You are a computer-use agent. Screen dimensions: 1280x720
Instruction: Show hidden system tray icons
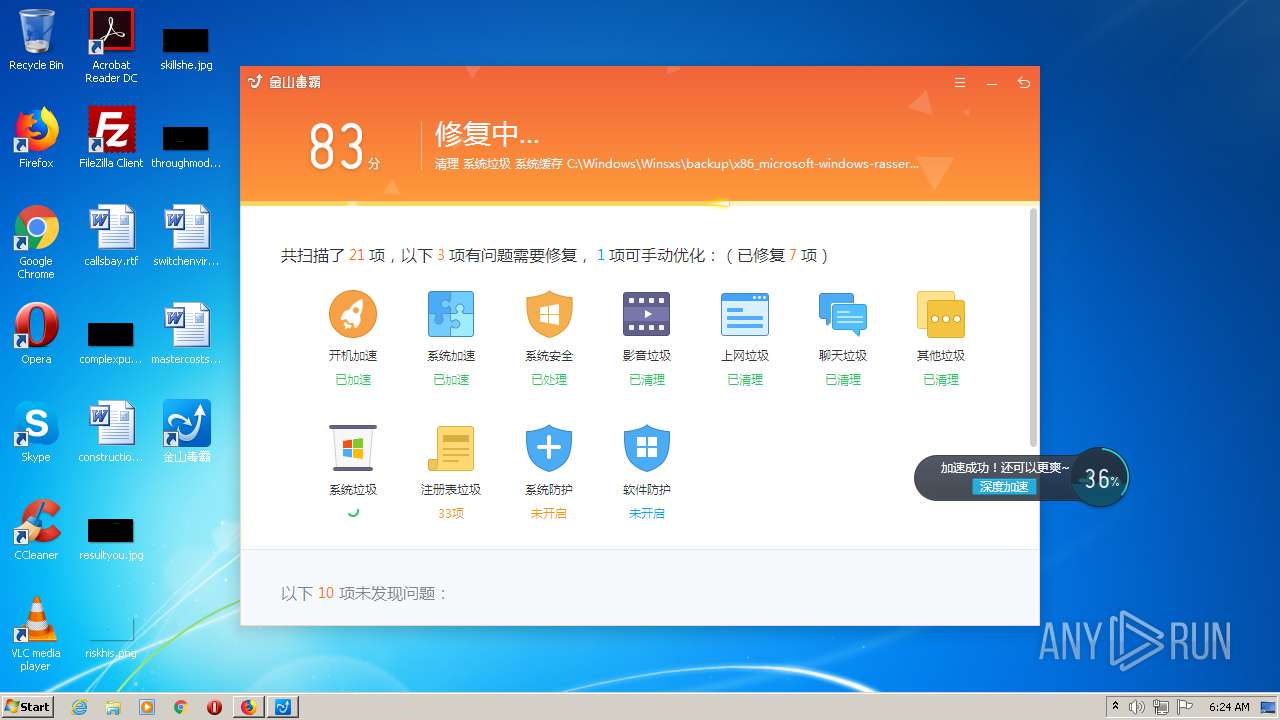1115,706
